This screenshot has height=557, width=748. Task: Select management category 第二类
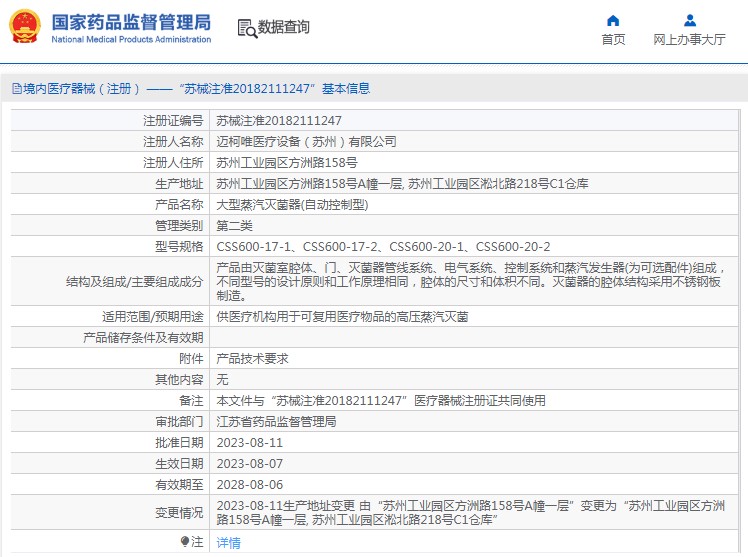(234, 226)
